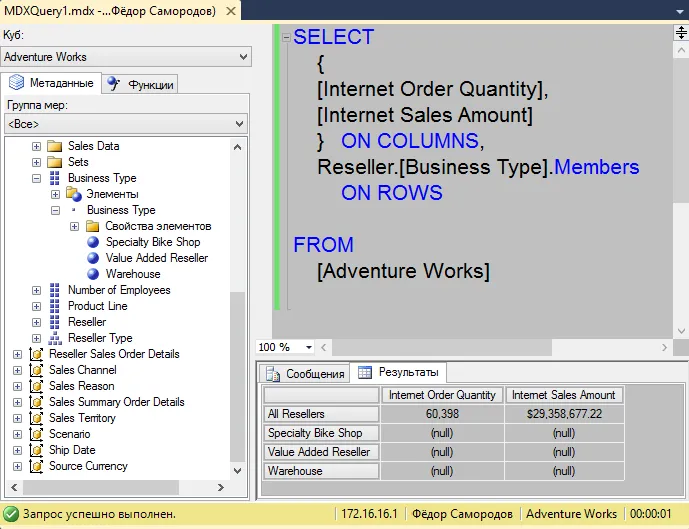This screenshot has width=689, height=529.
Task: Click the Reseller attribute hierarchy icon
Action: pos(54,322)
